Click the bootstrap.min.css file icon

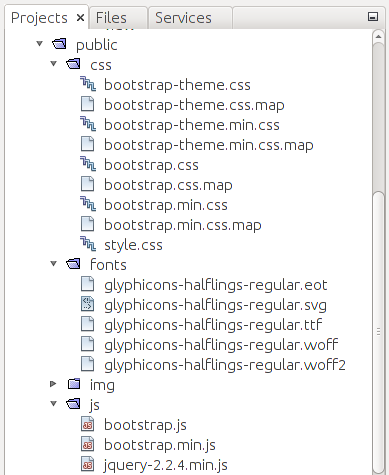[x=88, y=204]
